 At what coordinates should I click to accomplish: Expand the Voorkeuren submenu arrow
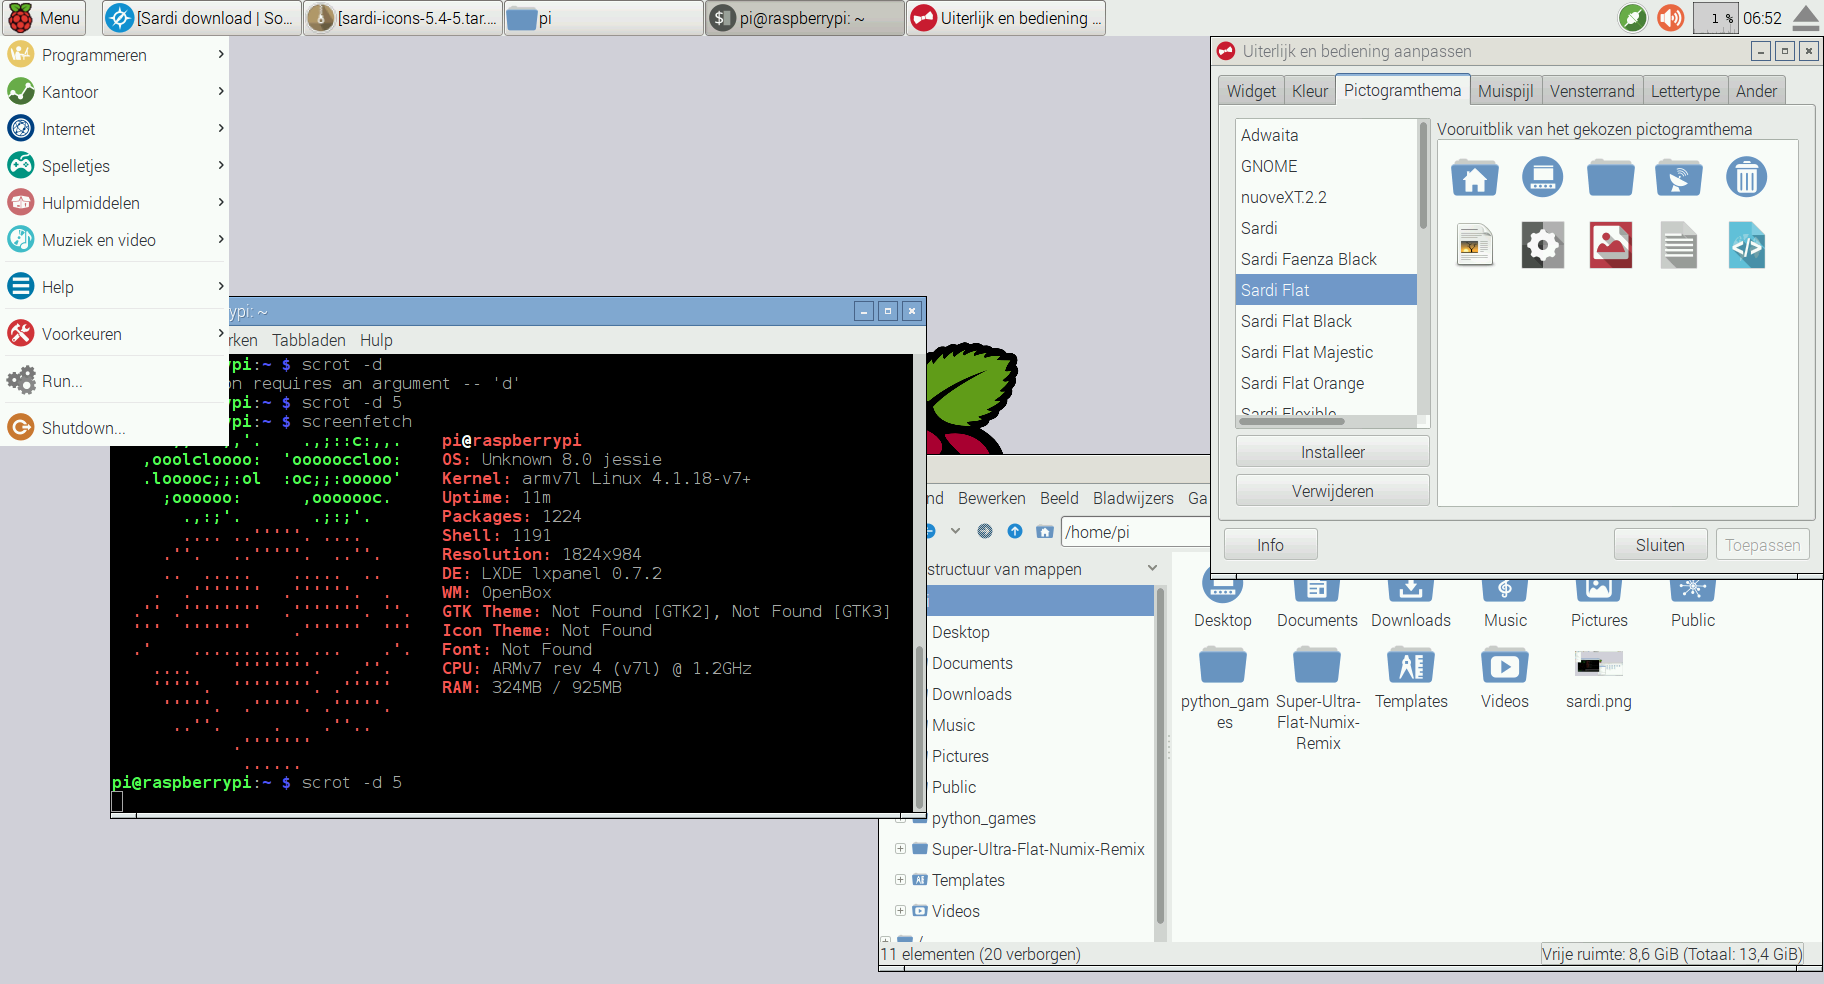pos(221,334)
